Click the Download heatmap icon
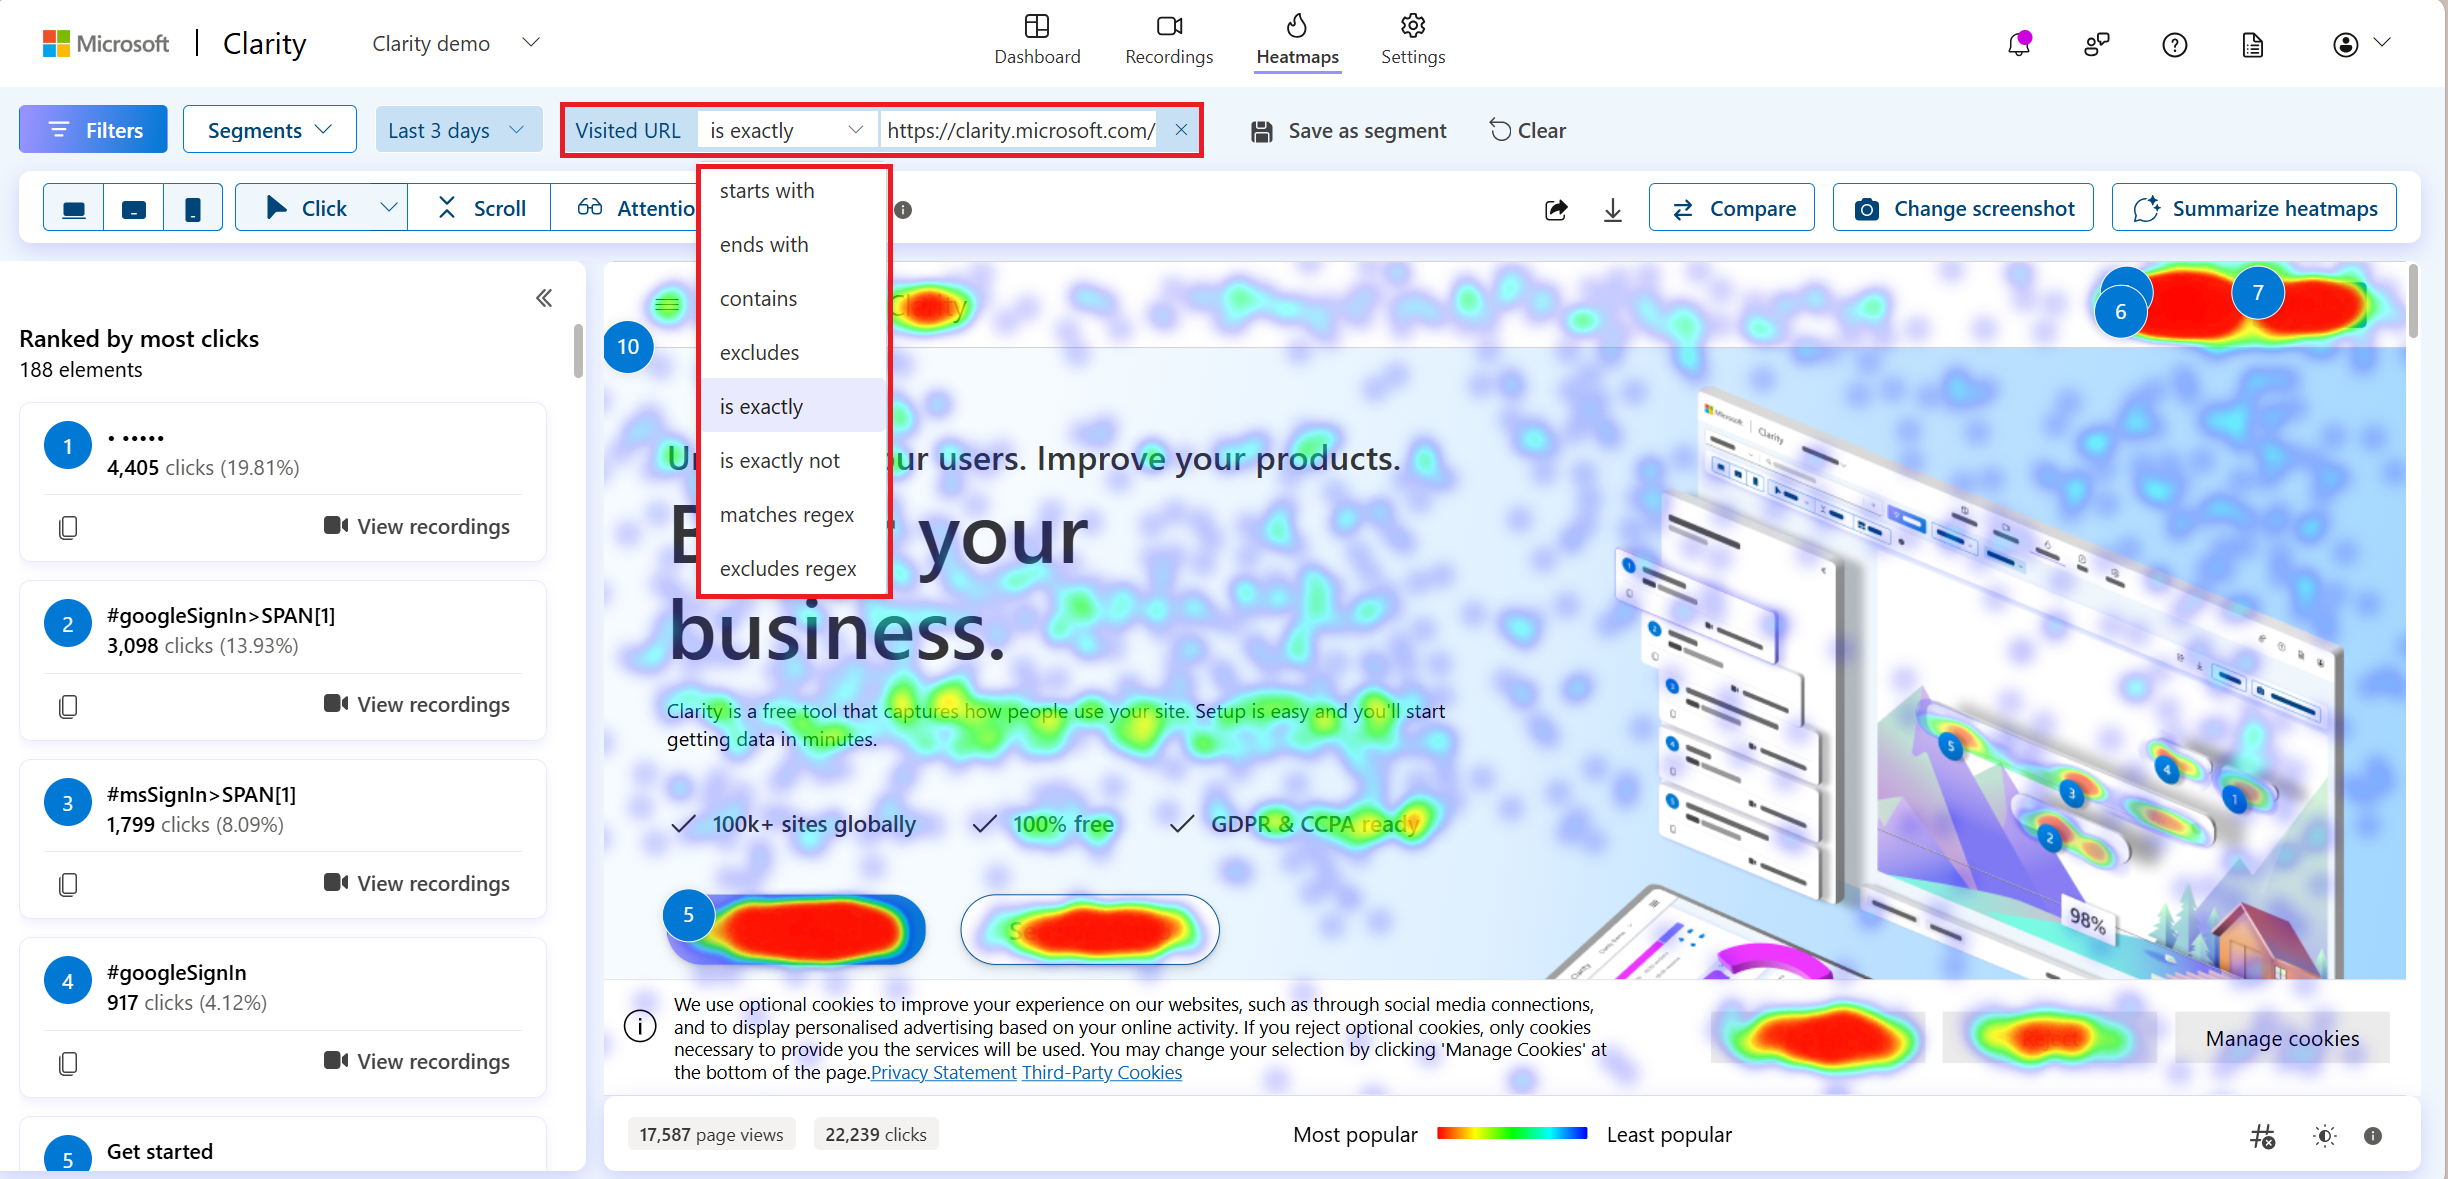Screen dimensions: 2448x1179 tap(1613, 208)
